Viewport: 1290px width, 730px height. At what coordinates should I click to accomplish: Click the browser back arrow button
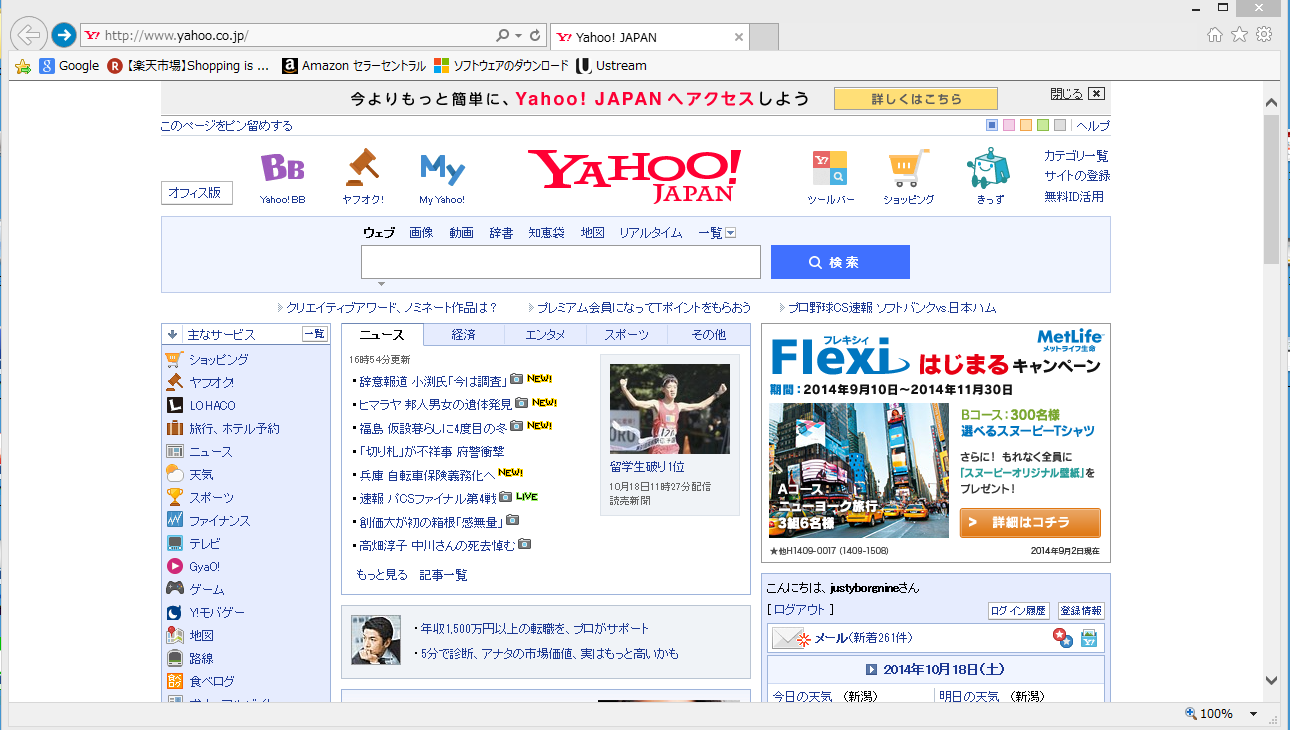point(29,35)
